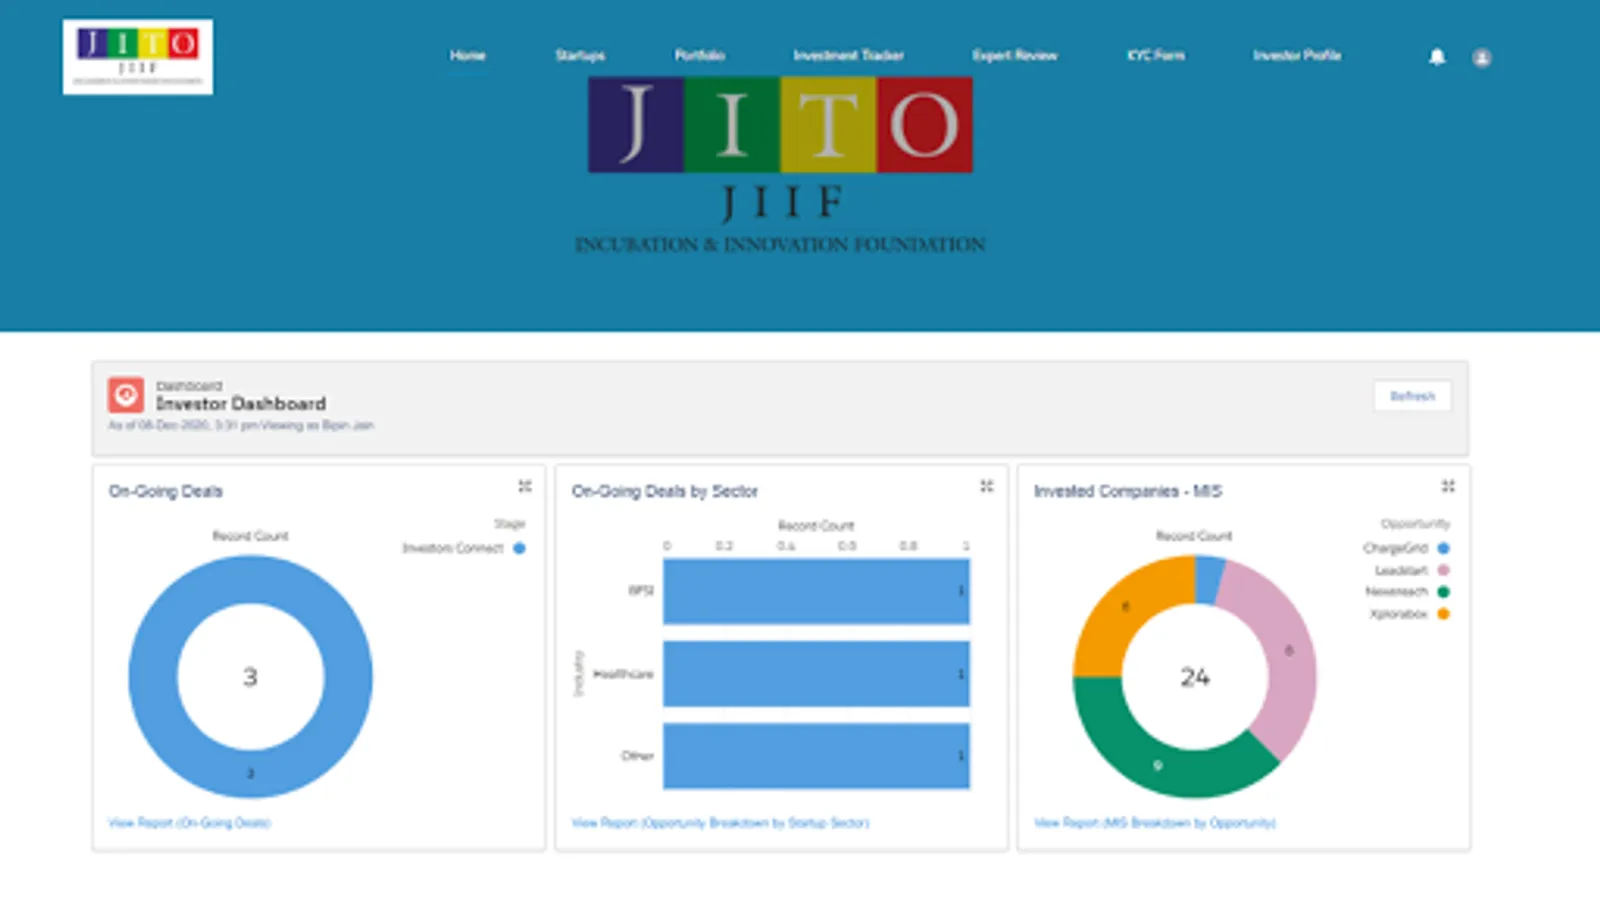Select the Expert Review nav item
This screenshot has height=900, width=1600.
coord(1015,55)
